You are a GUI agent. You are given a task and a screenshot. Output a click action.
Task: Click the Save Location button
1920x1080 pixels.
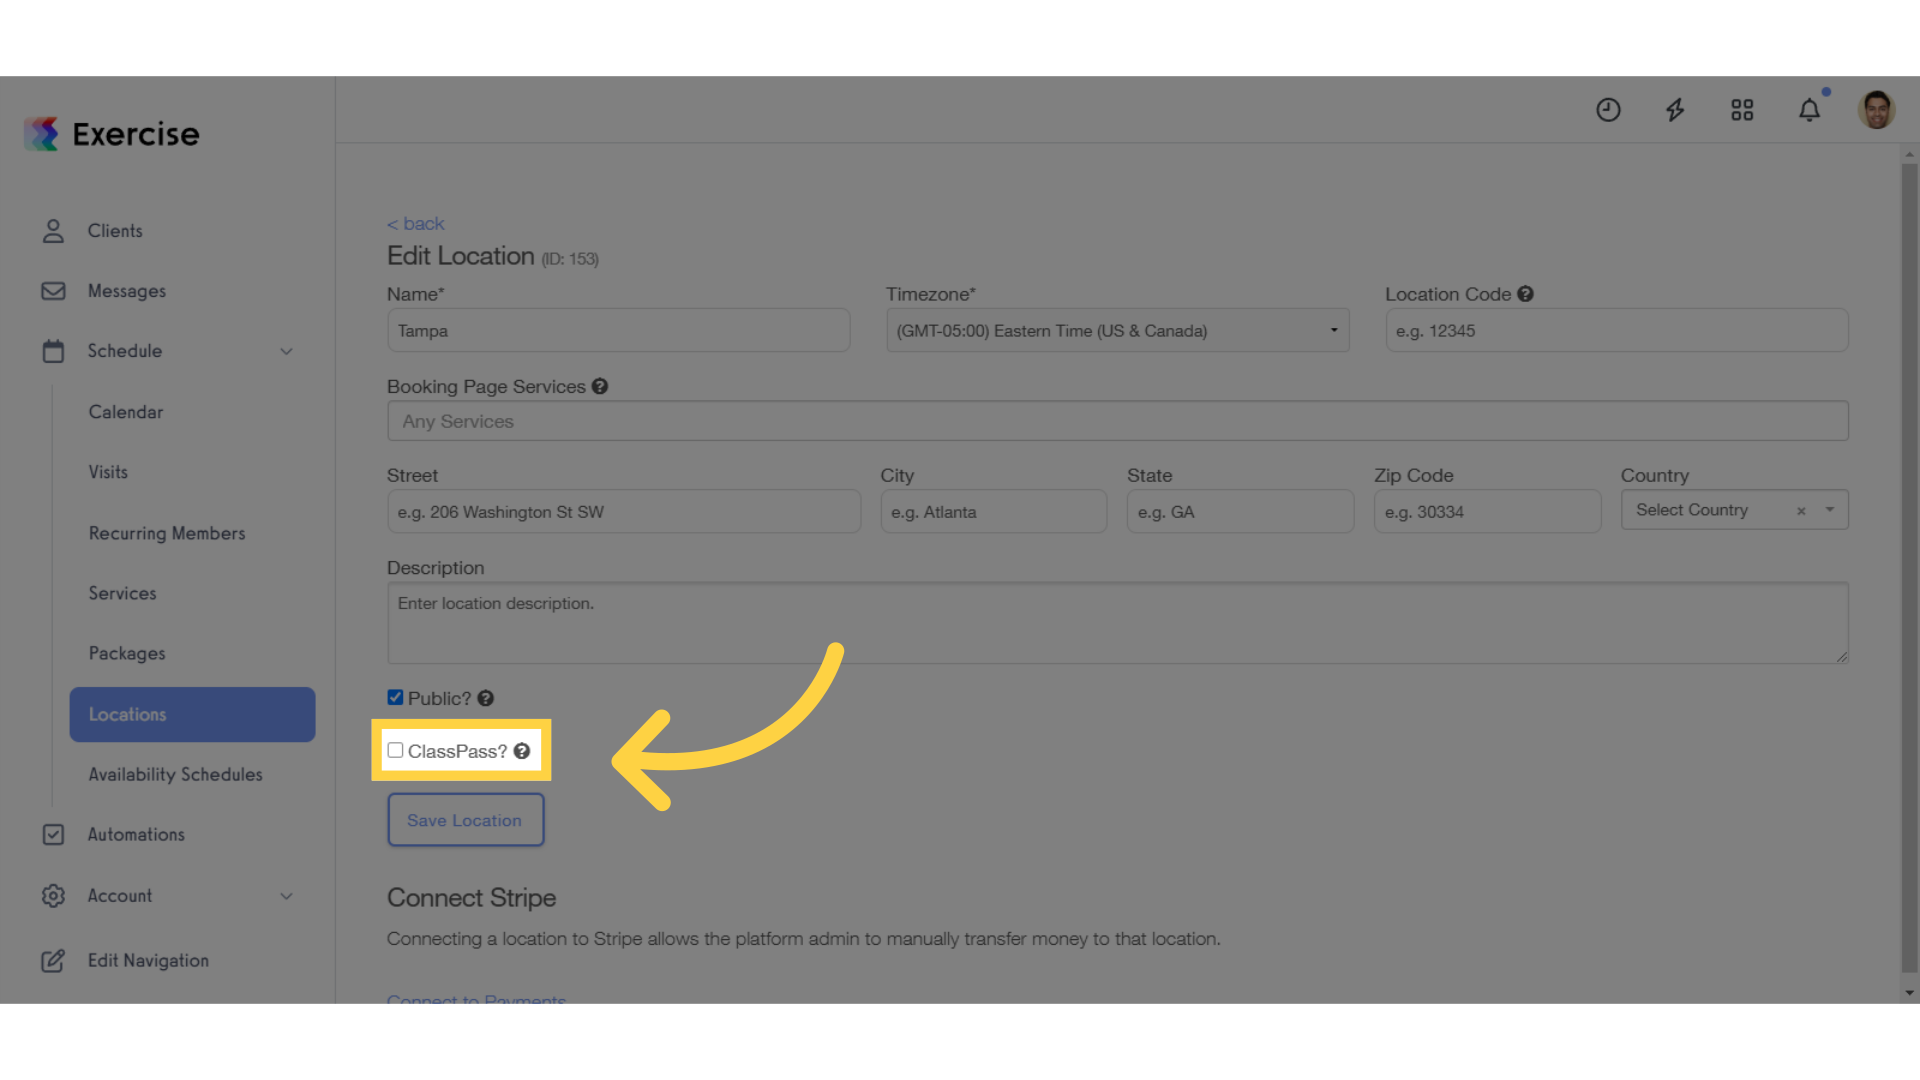(464, 820)
